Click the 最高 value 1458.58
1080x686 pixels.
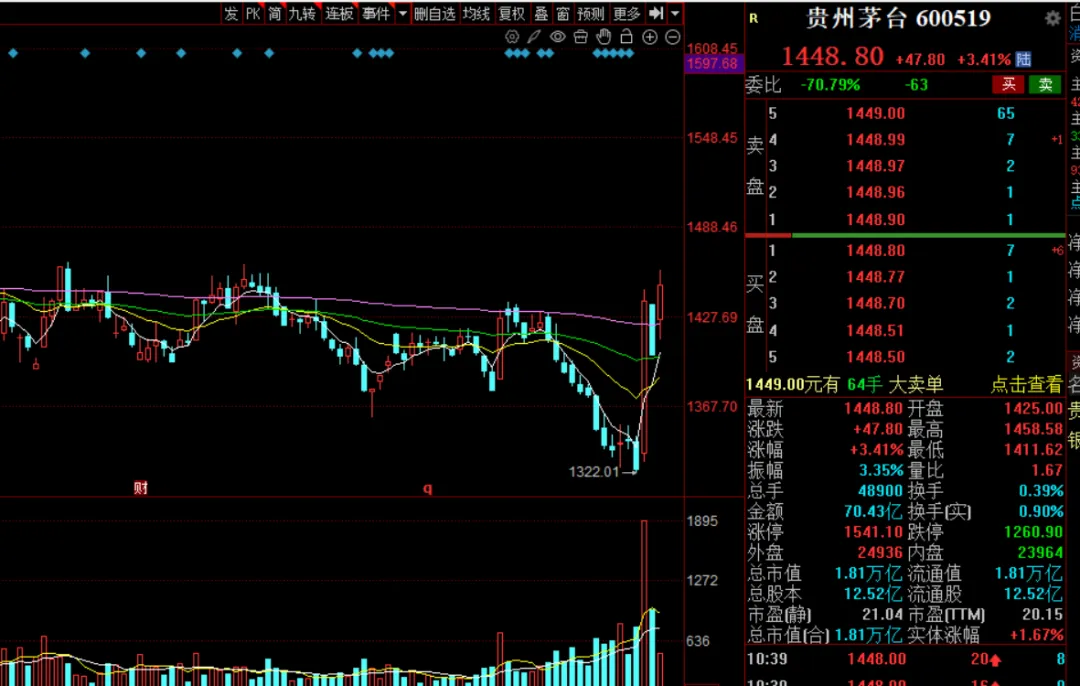coord(1032,430)
